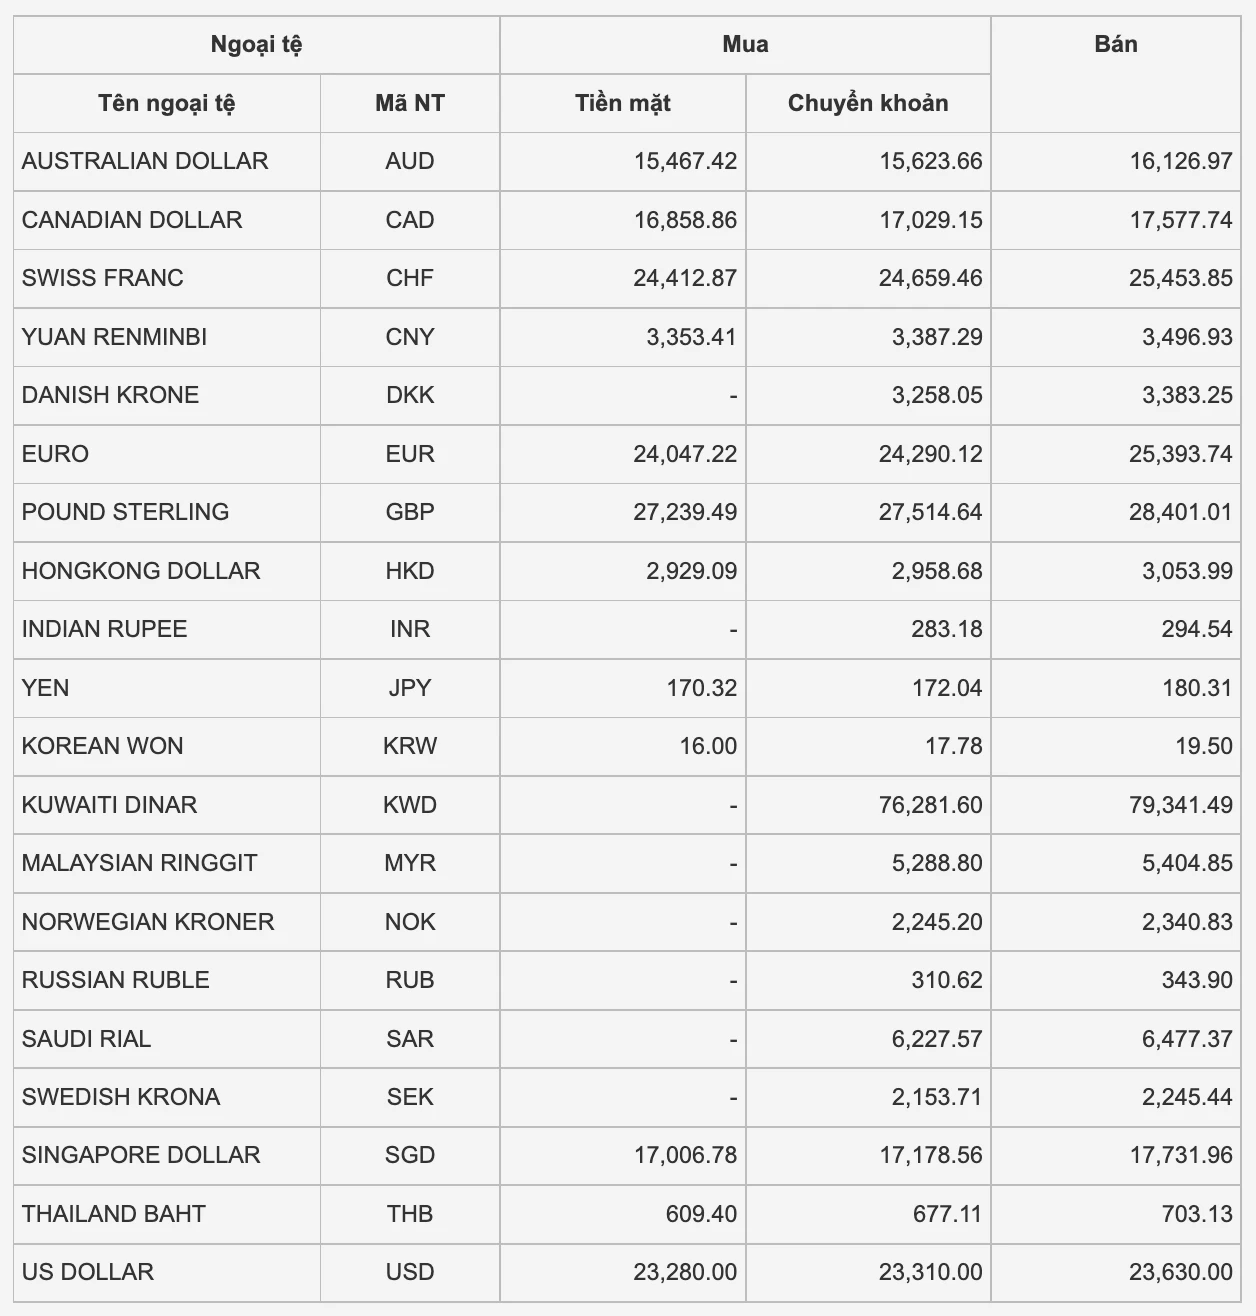1256x1316 pixels.
Task: Click the "Bán" column header
Action: tap(1115, 45)
